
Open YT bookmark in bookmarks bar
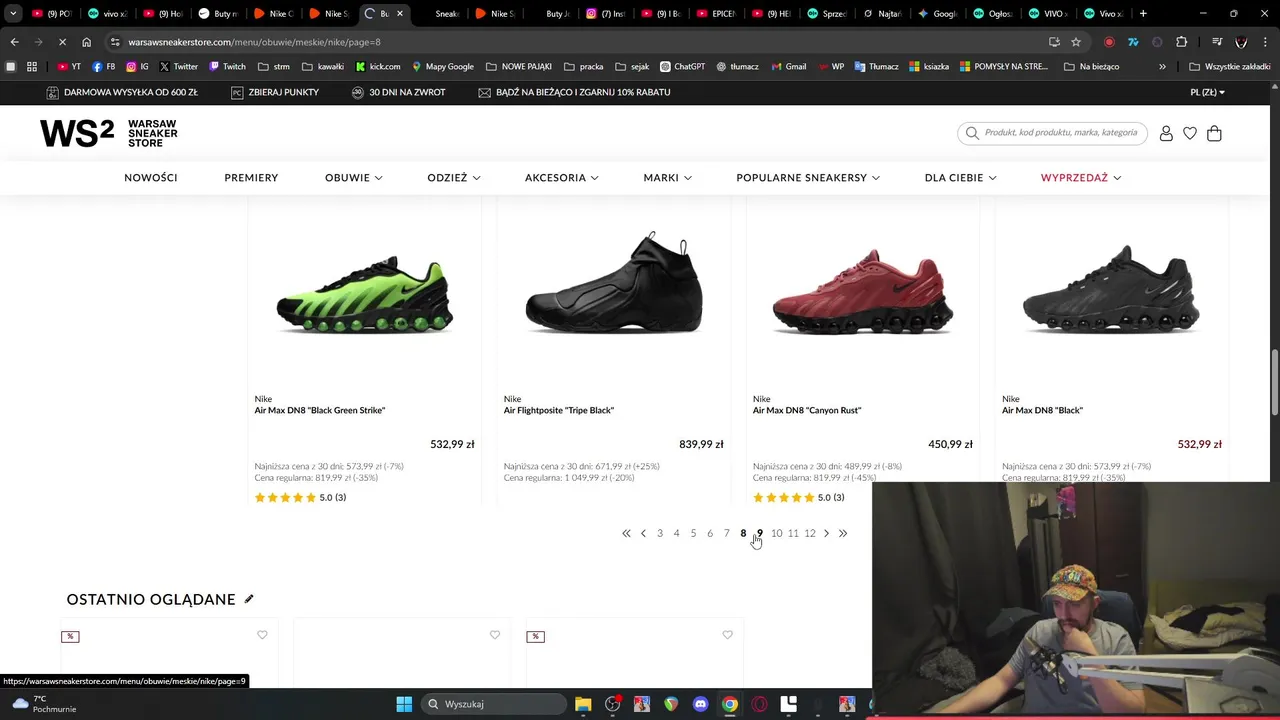[x=69, y=67]
